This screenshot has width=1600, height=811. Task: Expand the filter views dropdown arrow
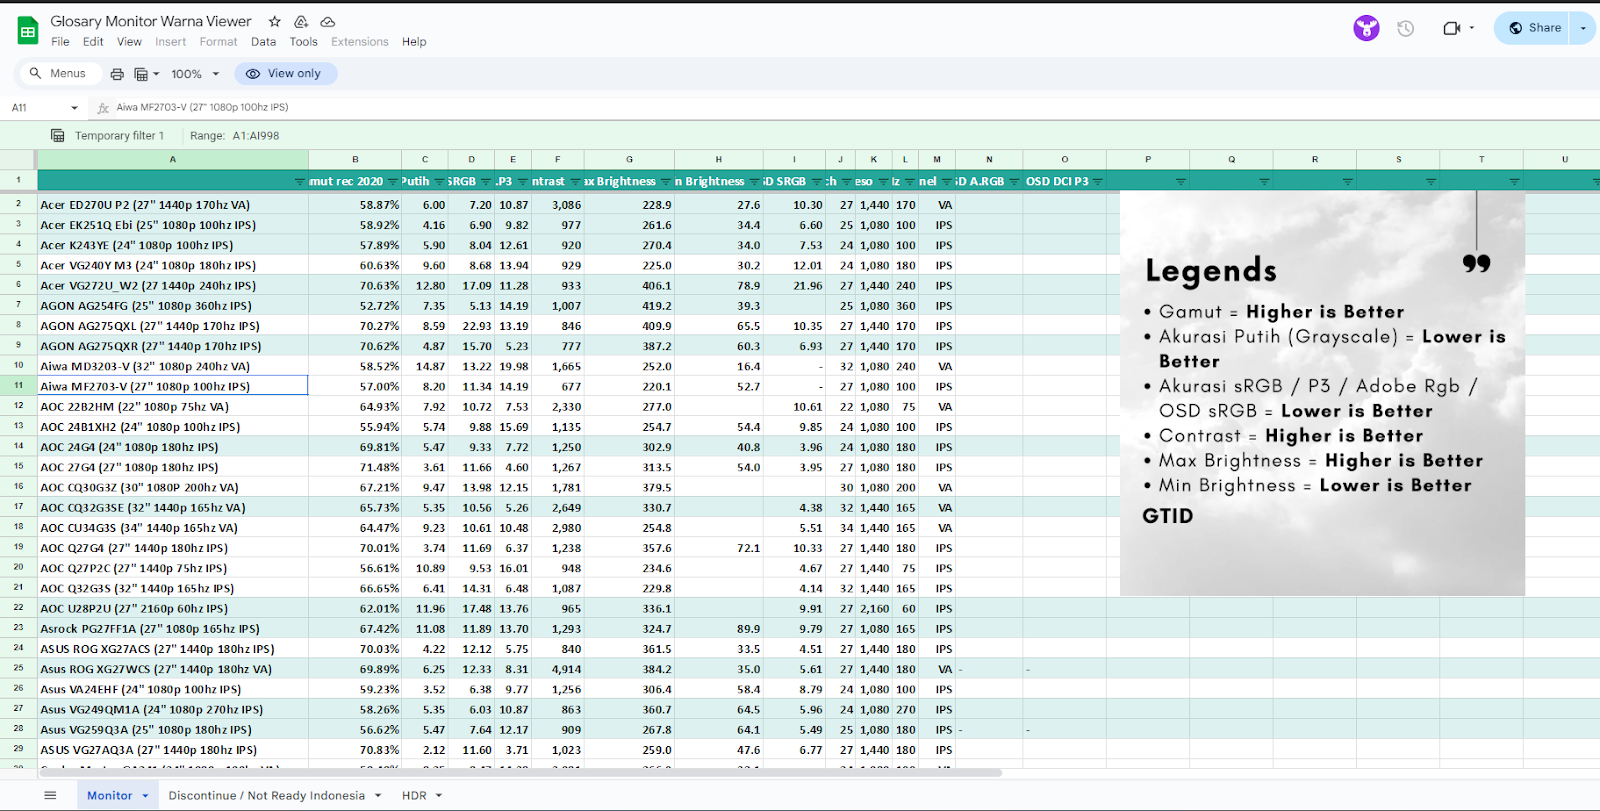pyautogui.click(x=156, y=74)
